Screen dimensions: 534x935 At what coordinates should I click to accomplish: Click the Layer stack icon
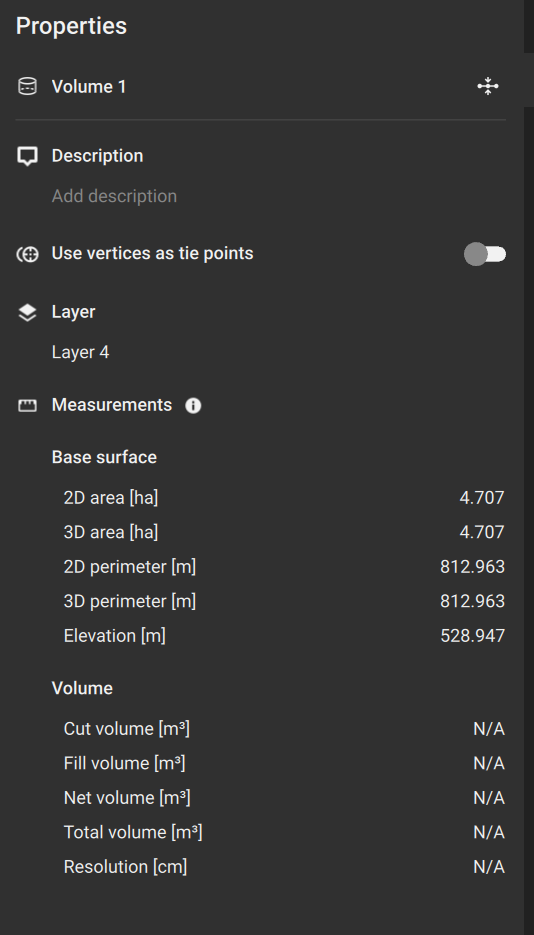27,312
